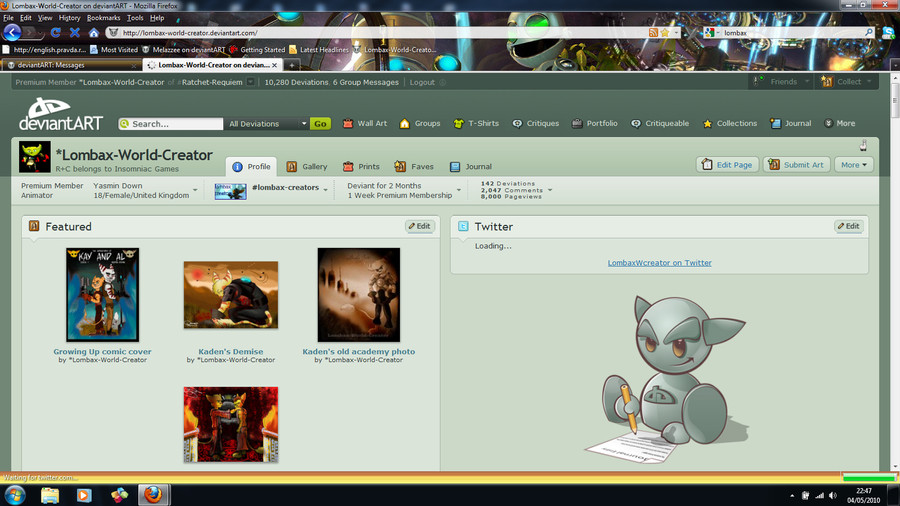Subscribe via the RSS feed icon

[653, 33]
